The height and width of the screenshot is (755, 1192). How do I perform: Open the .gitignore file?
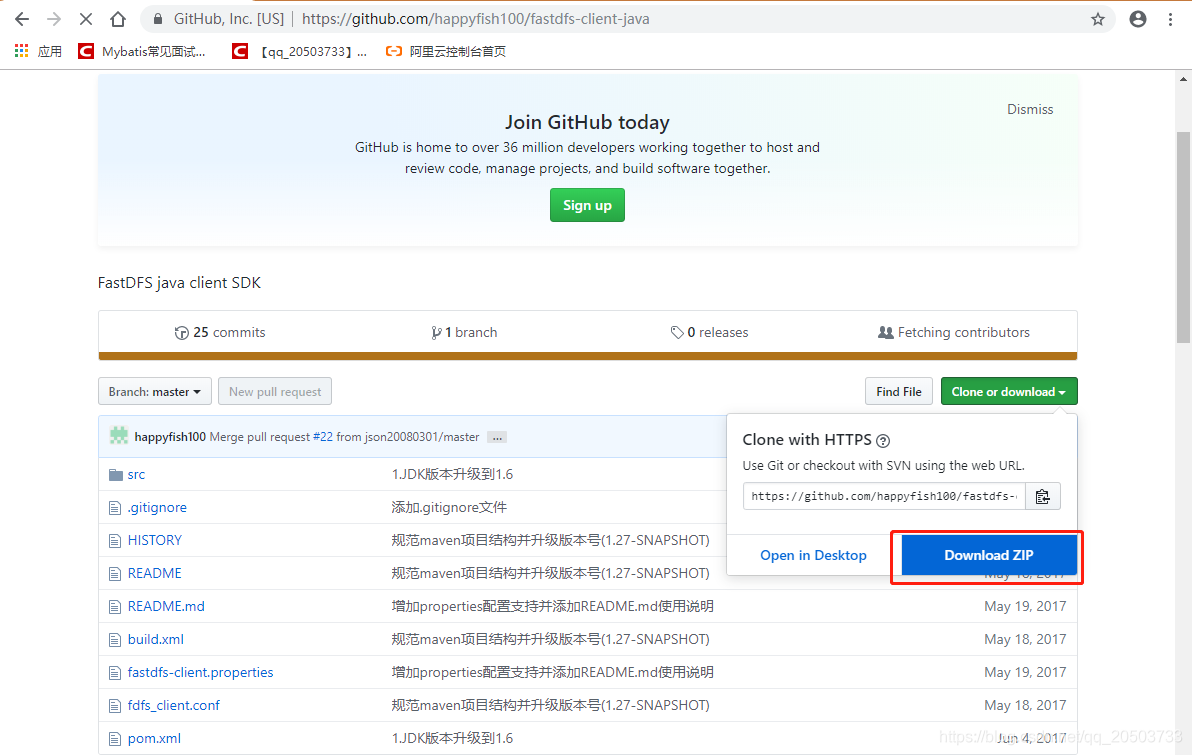[x=157, y=507]
